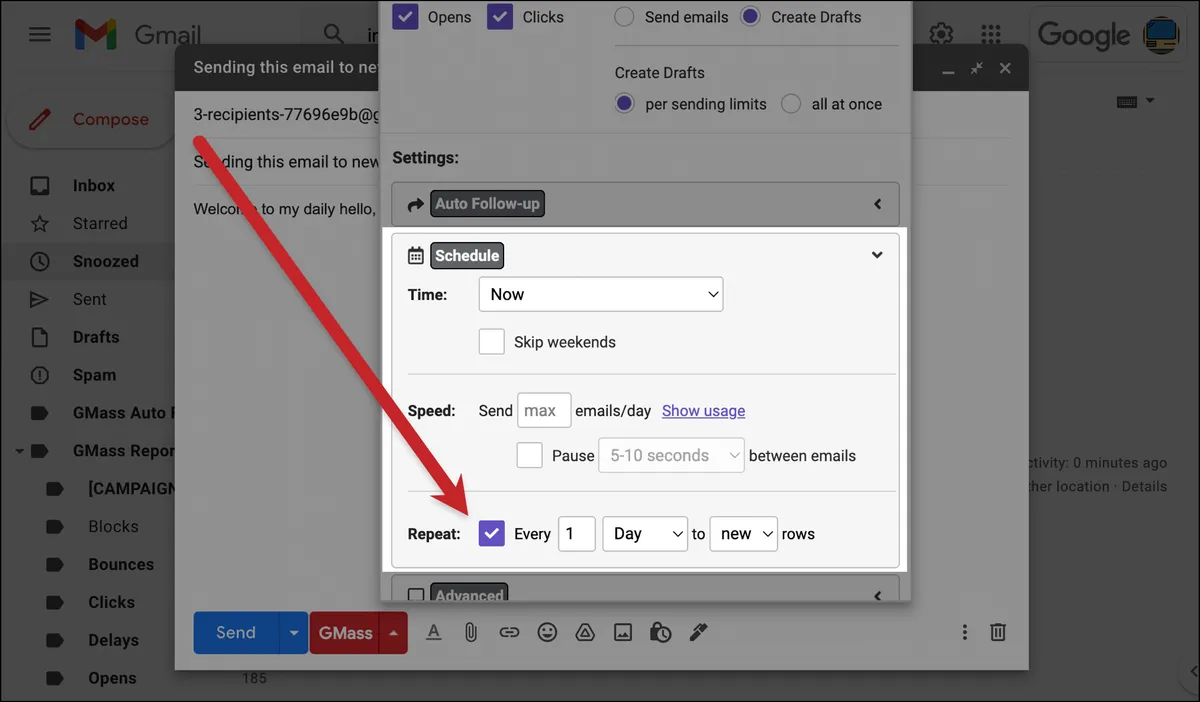Select the Create Drafts radio button
This screenshot has width=1200, height=702.
click(x=751, y=17)
